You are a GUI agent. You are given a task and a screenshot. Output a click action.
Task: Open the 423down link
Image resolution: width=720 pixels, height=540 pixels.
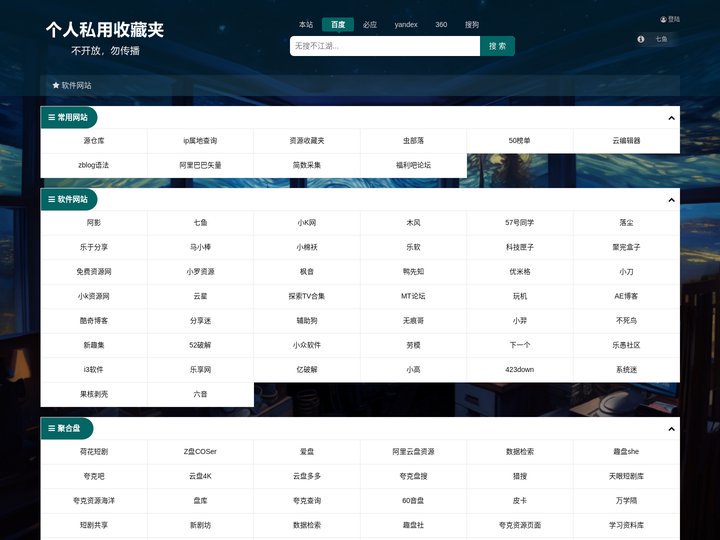point(520,370)
